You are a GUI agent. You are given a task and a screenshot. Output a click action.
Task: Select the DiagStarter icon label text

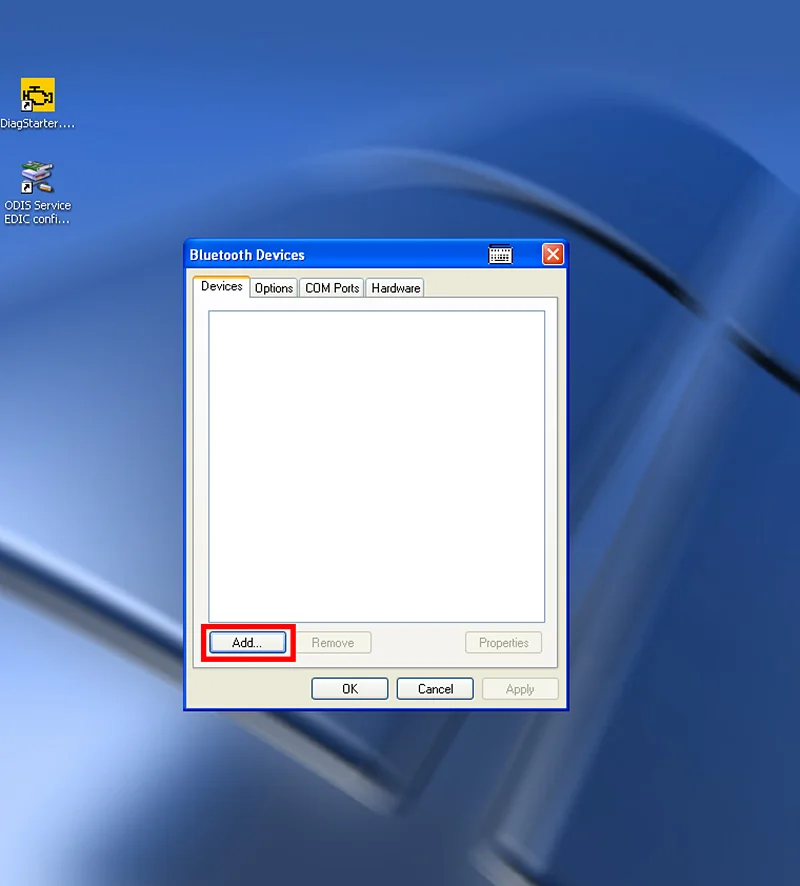click(x=37, y=123)
